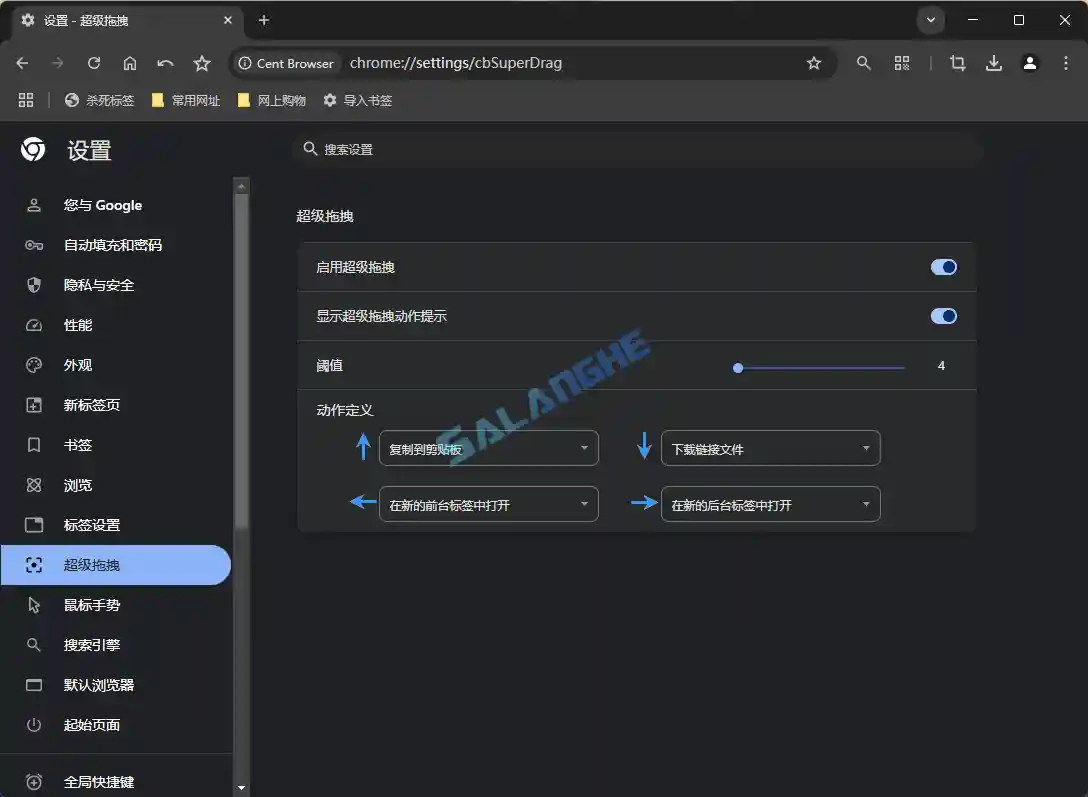Image resolution: width=1088 pixels, height=797 pixels.
Task: Open the 复制到剪贴板 dropdown
Action: tap(488, 448)
